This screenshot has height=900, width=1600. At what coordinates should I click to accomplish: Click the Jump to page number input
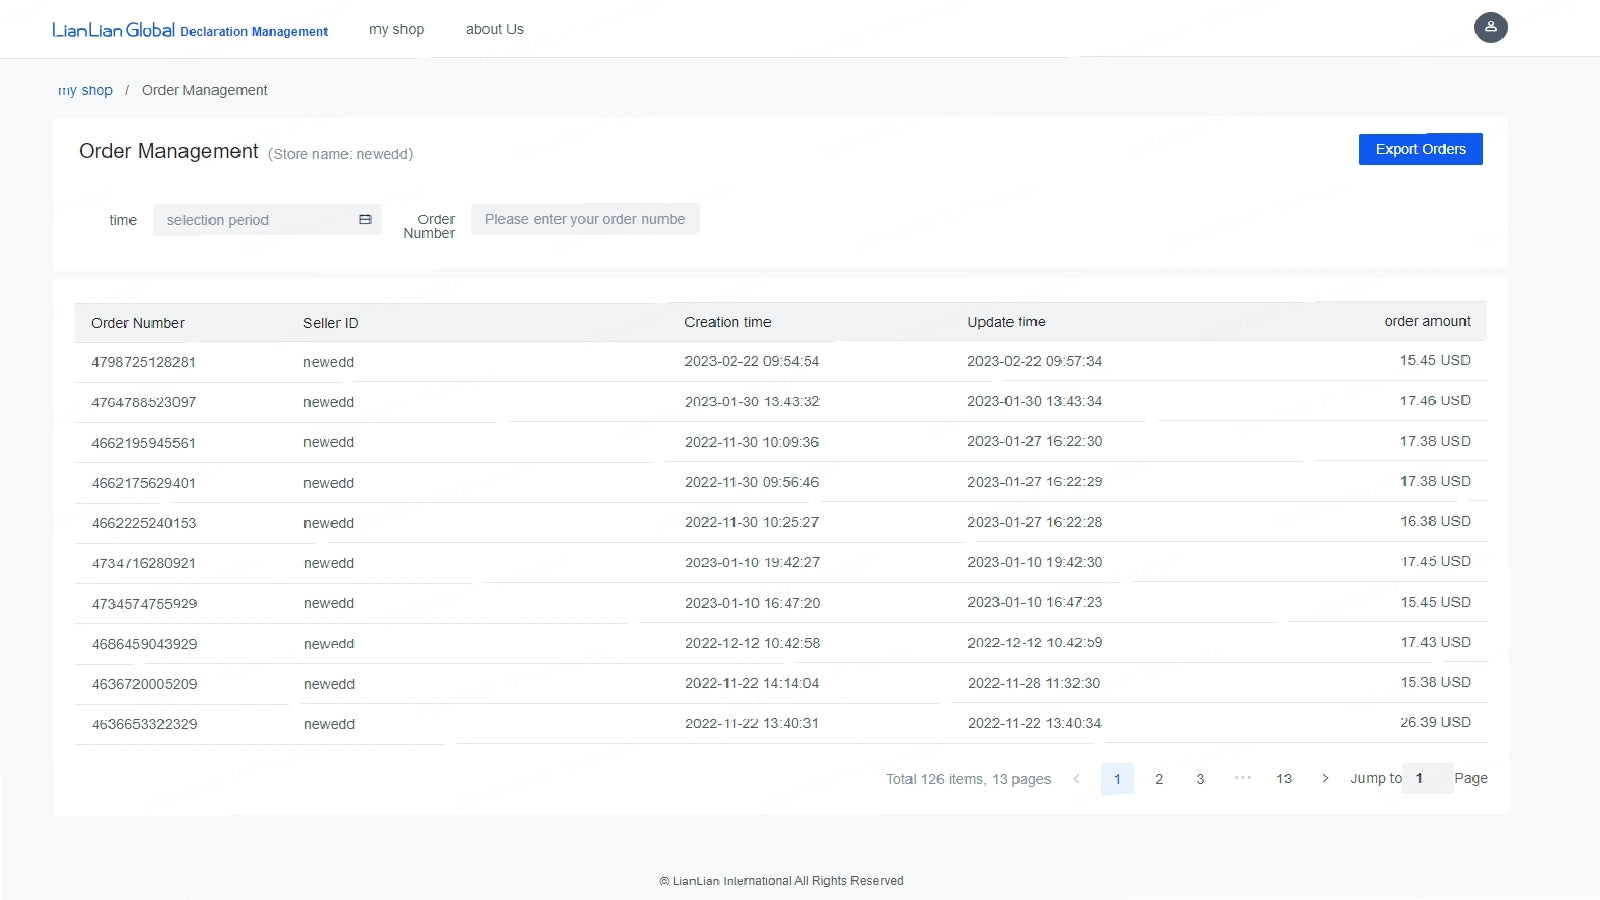[x=1427, y=778]
